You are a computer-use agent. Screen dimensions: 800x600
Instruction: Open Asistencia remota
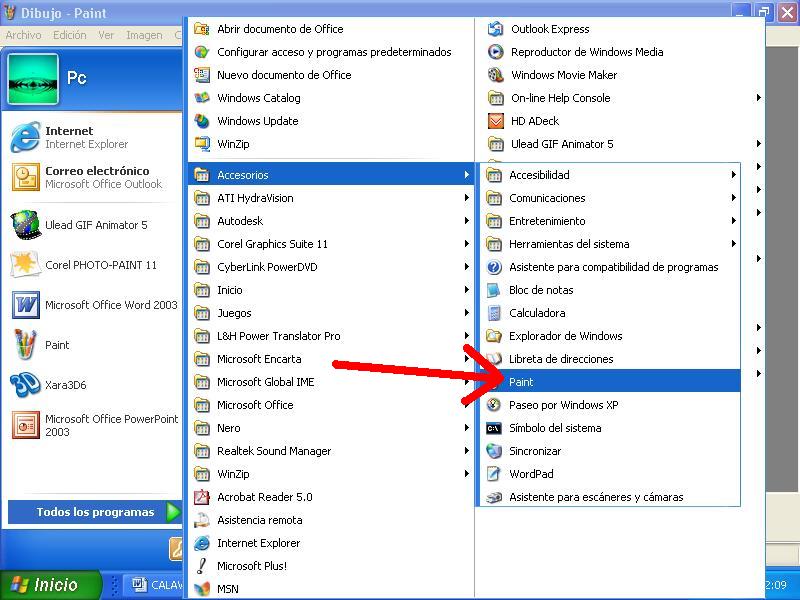[x=331, y=519]
